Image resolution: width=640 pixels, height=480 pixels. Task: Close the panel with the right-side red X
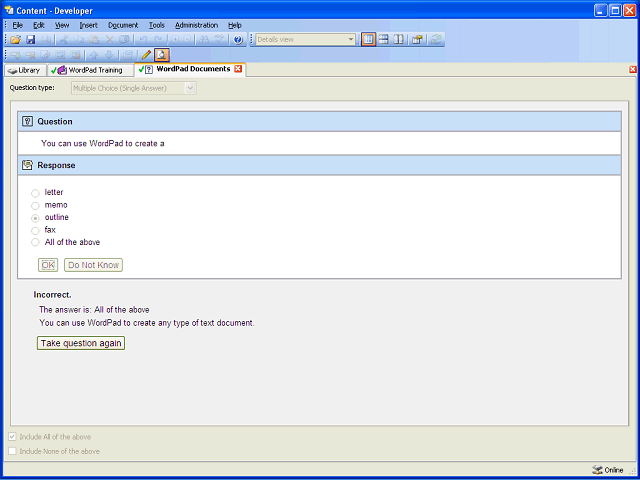click(x=633, y=69)
